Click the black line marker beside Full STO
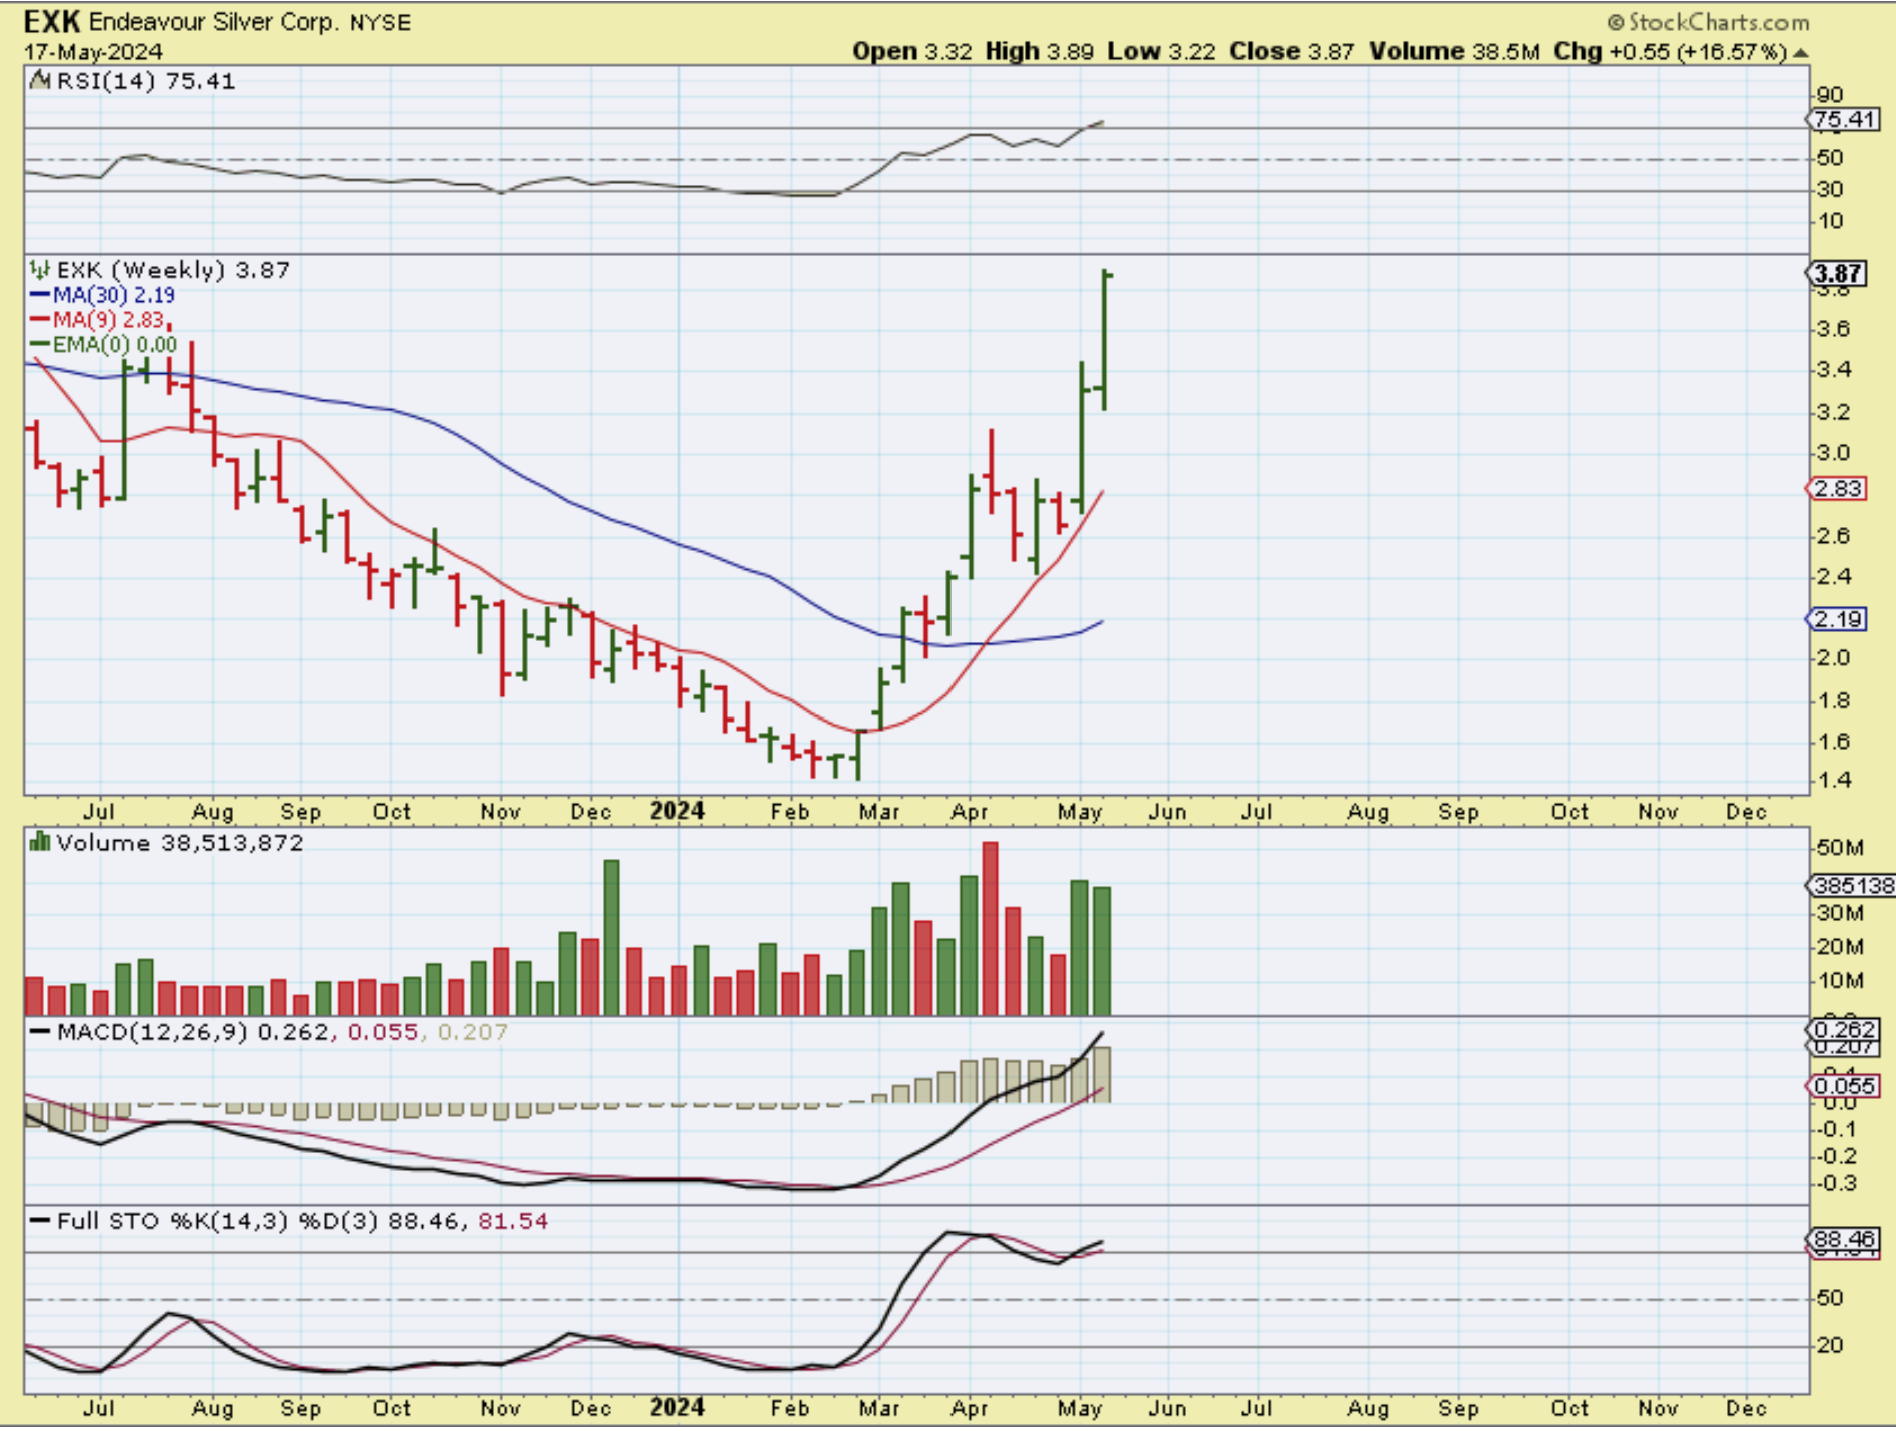The width and height of the screenshot is (1896, 1431). (x=40, y=1221)
